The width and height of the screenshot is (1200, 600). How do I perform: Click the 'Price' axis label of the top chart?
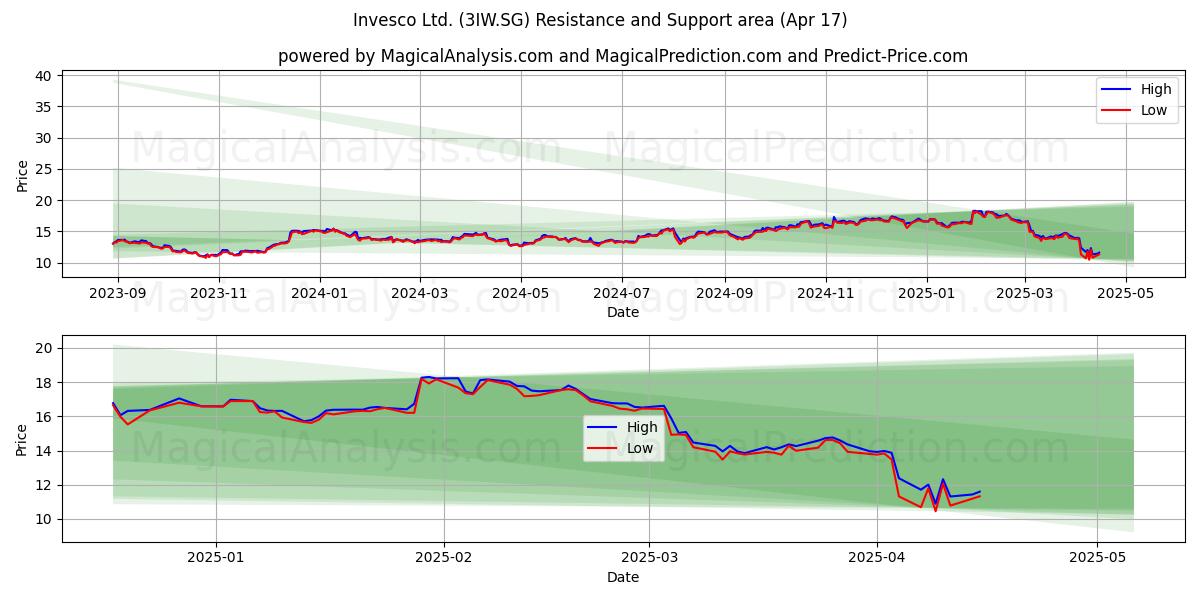(x=22, y=175)
